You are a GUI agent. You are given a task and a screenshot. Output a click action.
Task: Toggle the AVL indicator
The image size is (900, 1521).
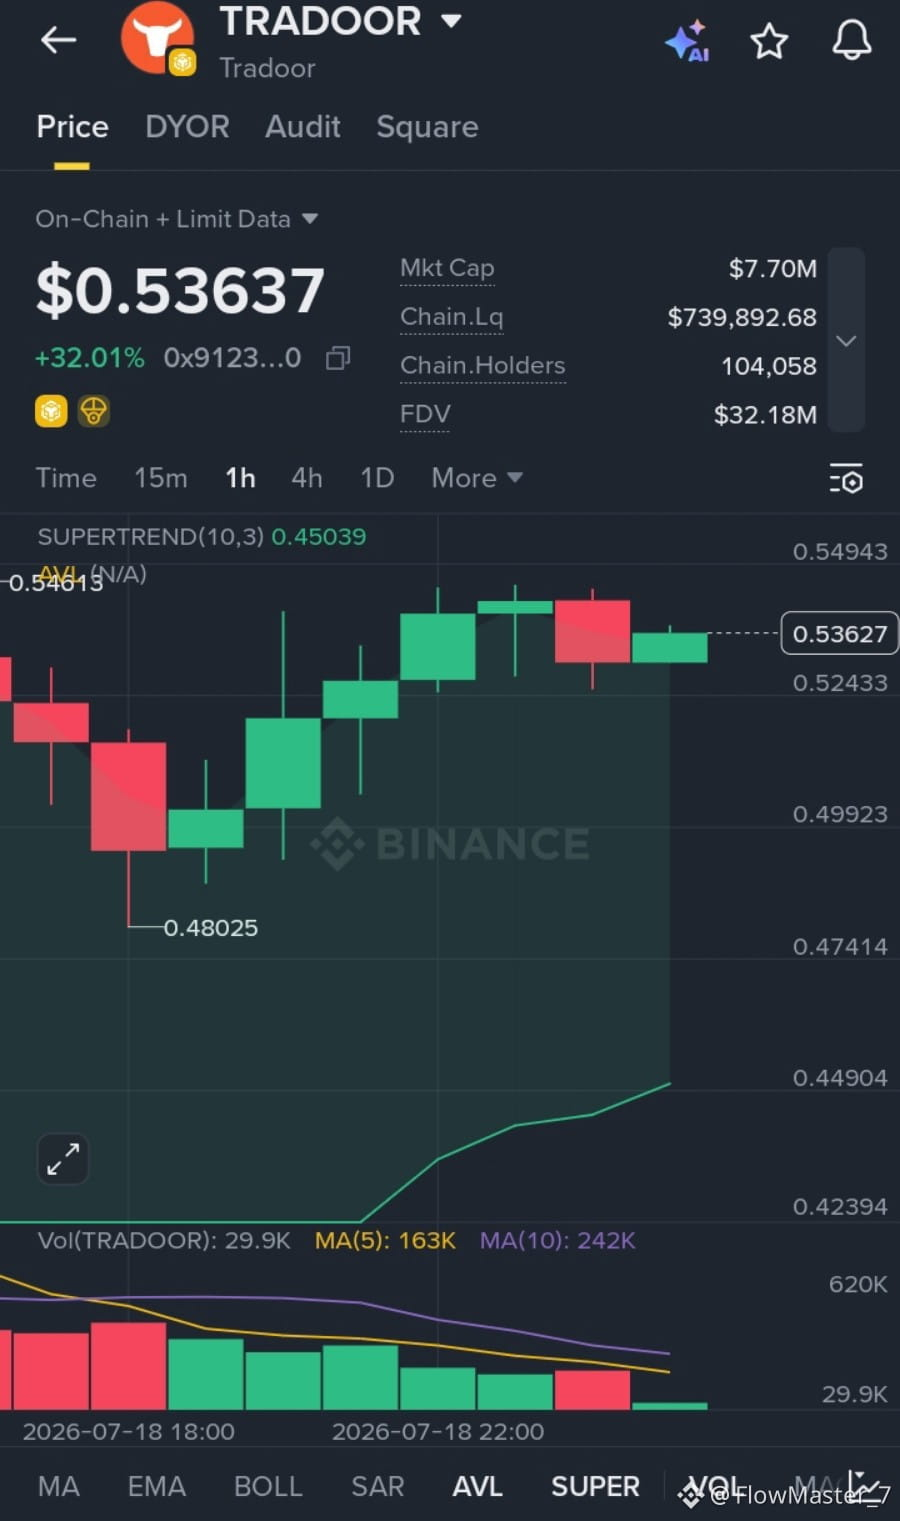click(477, 1487)
